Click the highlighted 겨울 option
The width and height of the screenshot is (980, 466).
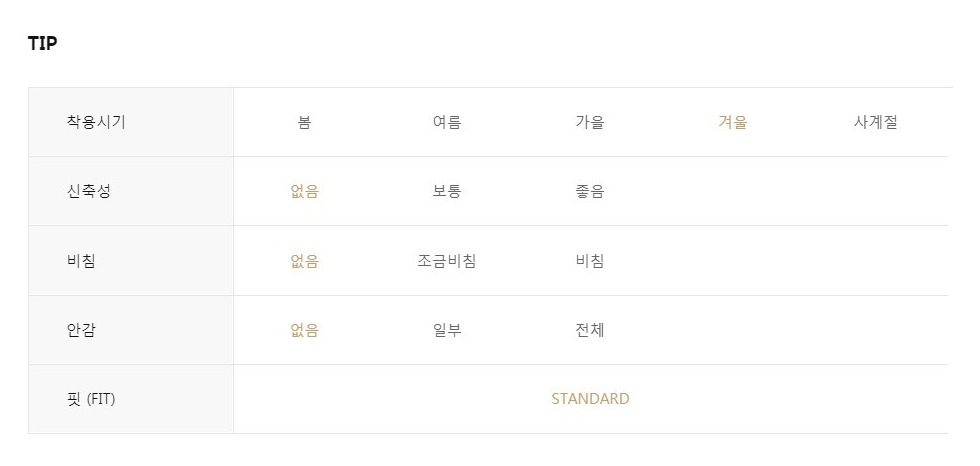point(732,123)
